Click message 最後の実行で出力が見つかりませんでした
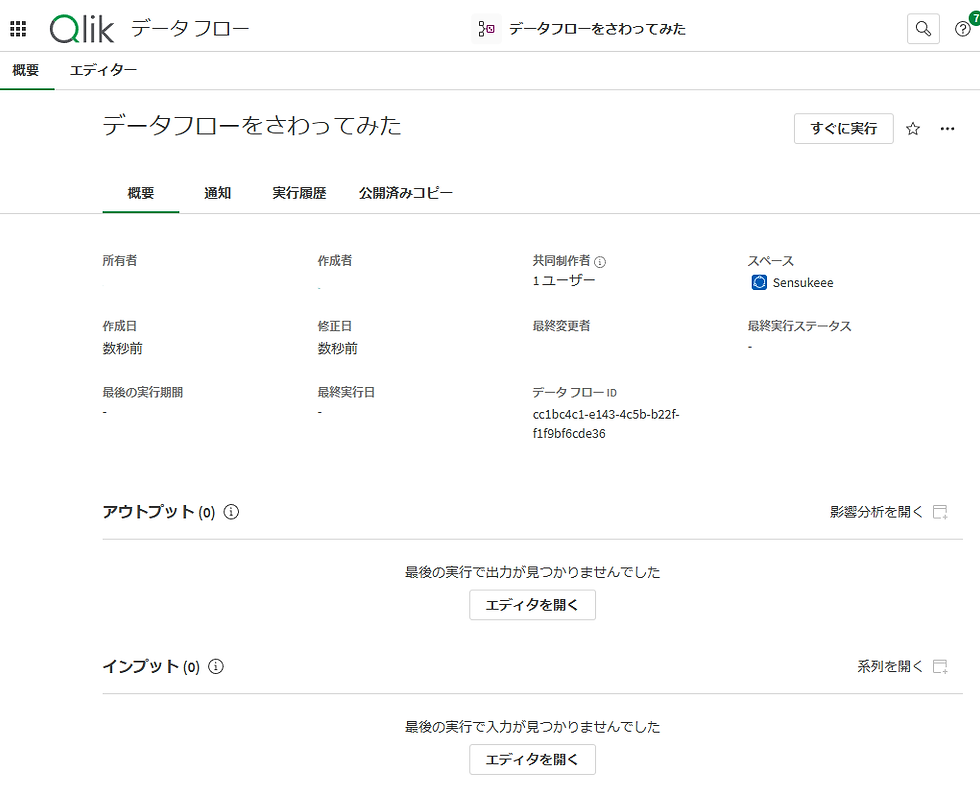The width and height of the screenshot is (980, 796). (x=532, y=572)
